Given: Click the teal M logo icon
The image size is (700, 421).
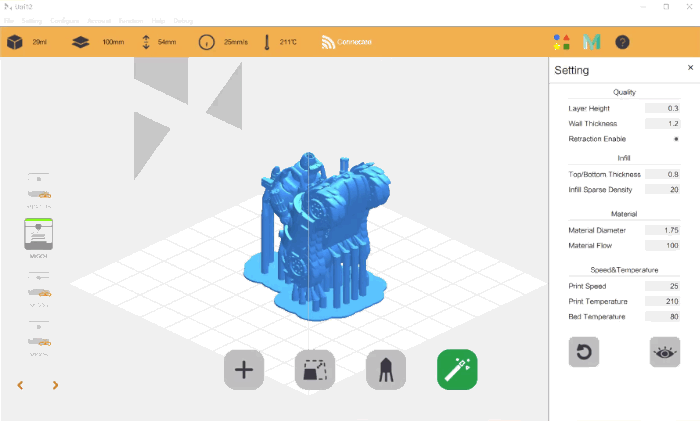Looking at the screenshot, I should pos(592,42).
